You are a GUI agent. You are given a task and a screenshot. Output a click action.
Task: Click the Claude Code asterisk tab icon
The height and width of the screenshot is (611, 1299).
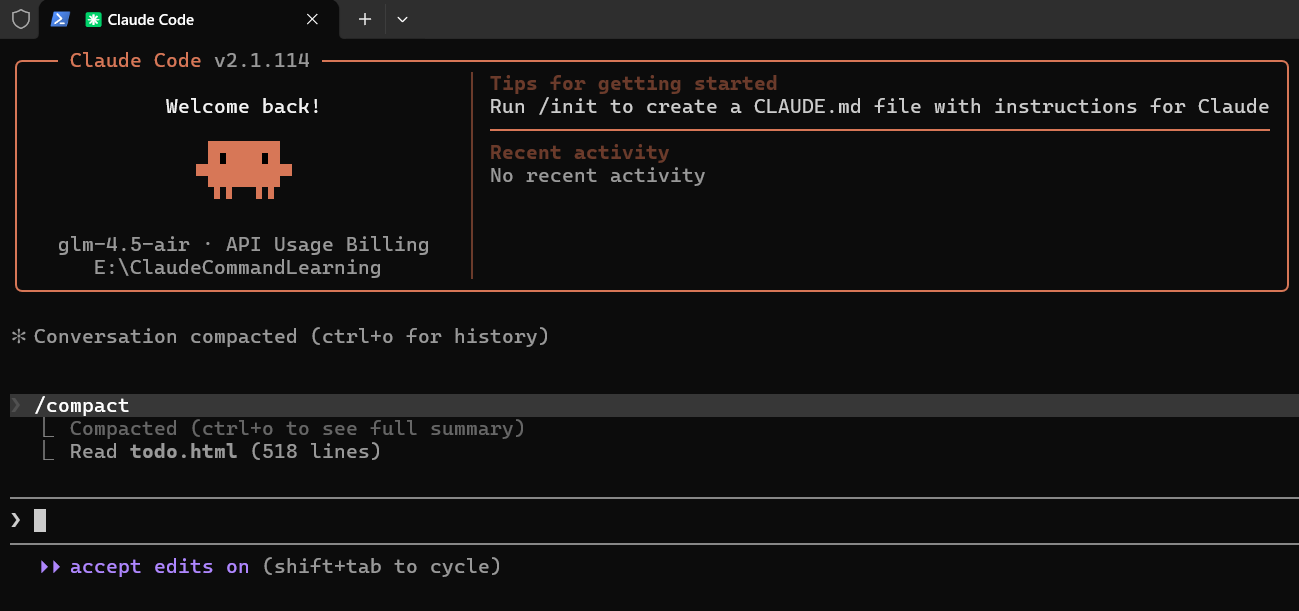tap(93, 20)
